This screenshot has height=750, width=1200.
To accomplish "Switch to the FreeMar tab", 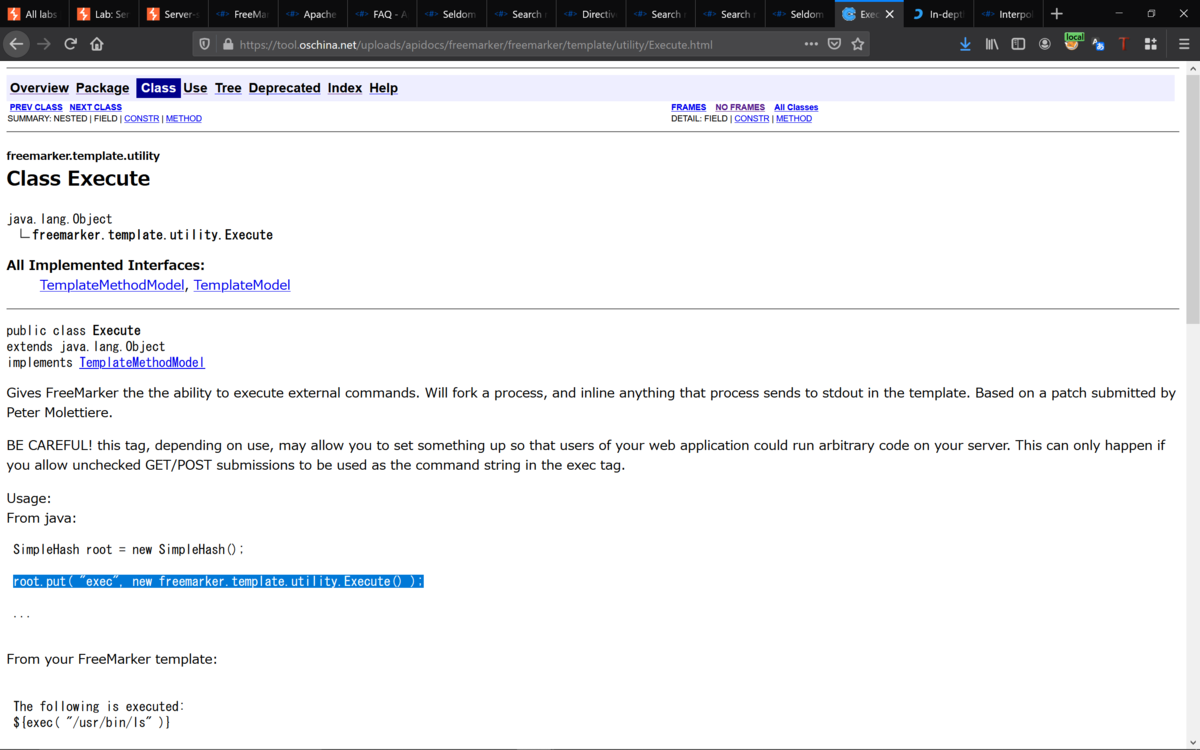I will tap(242, 14).
